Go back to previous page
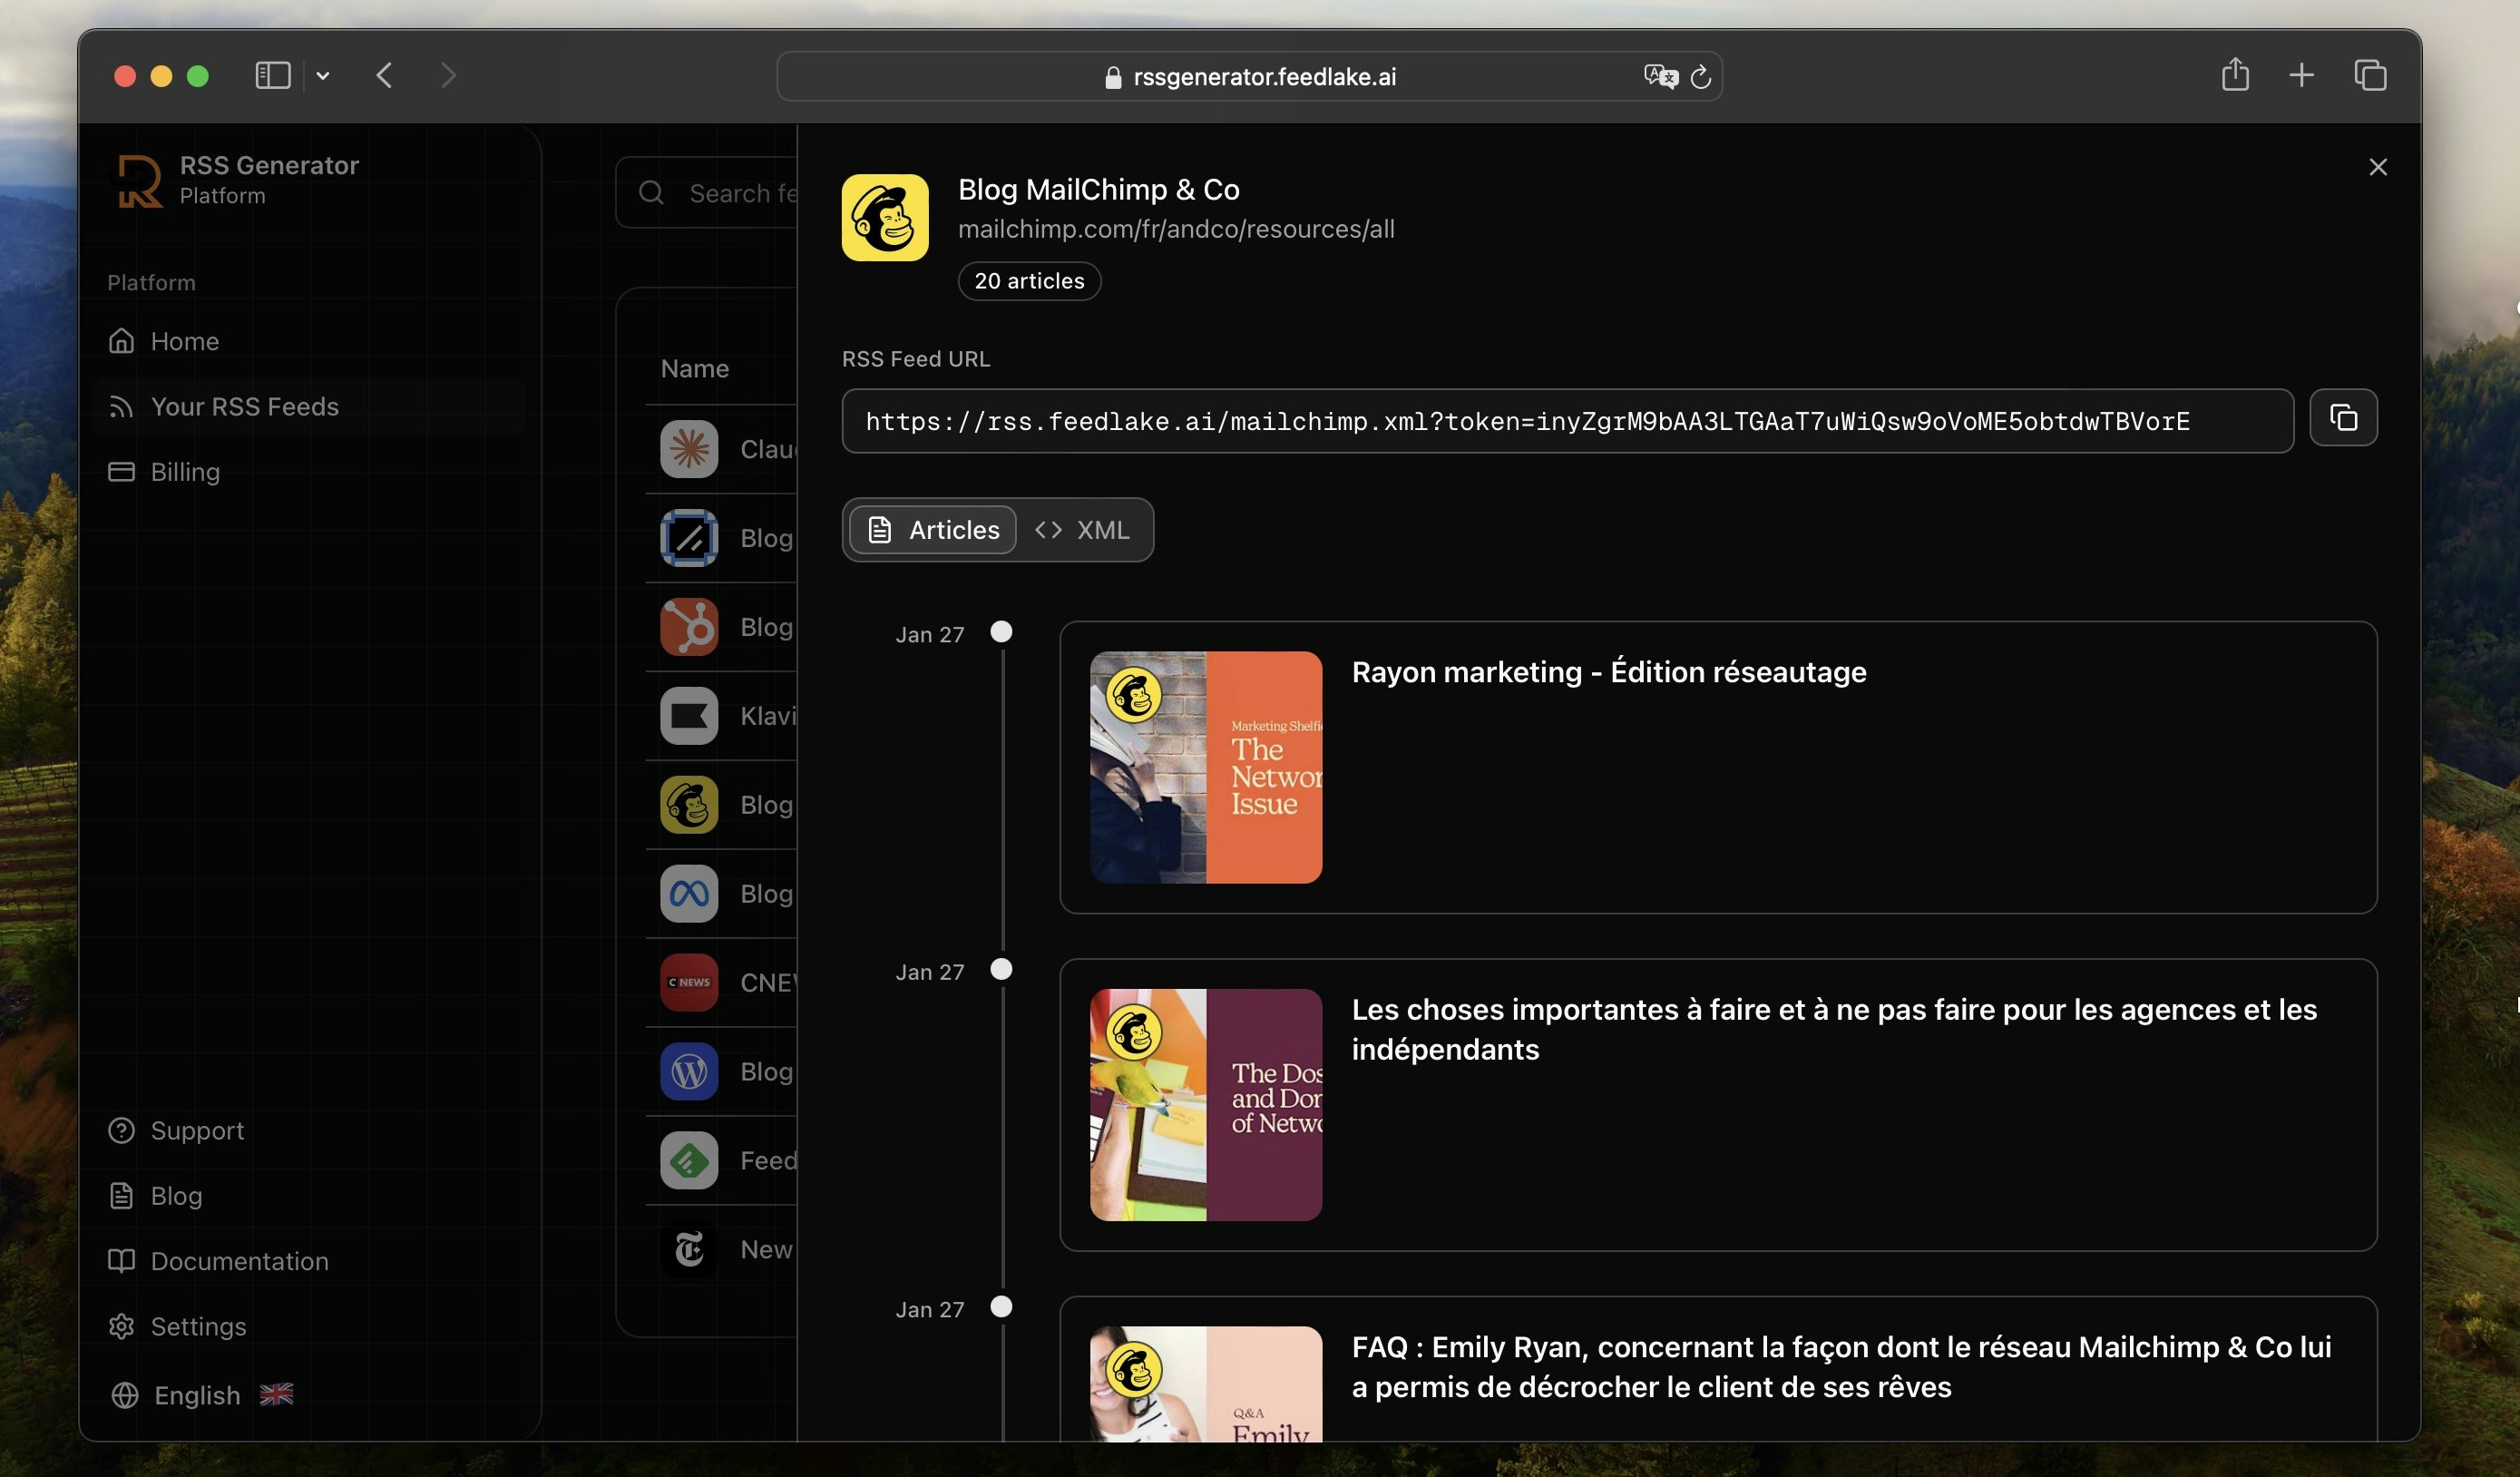The image size is (2520, 1477). pyautogui.click(x=385, y=75)
